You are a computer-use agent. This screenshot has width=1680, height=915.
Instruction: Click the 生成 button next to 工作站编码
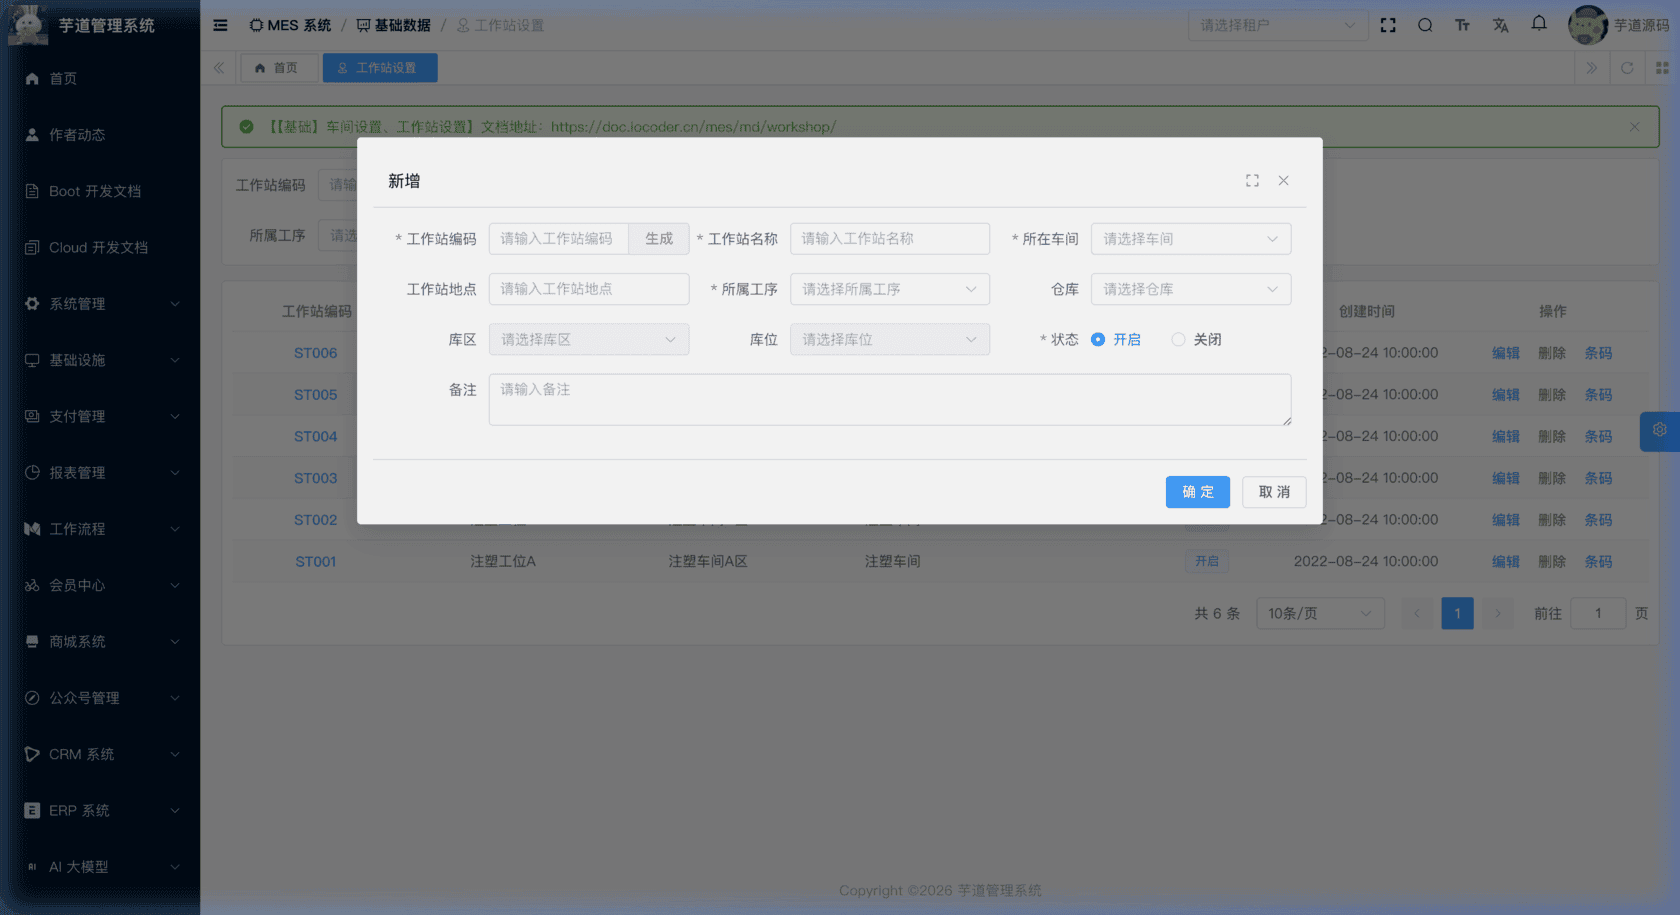(659, 238)
